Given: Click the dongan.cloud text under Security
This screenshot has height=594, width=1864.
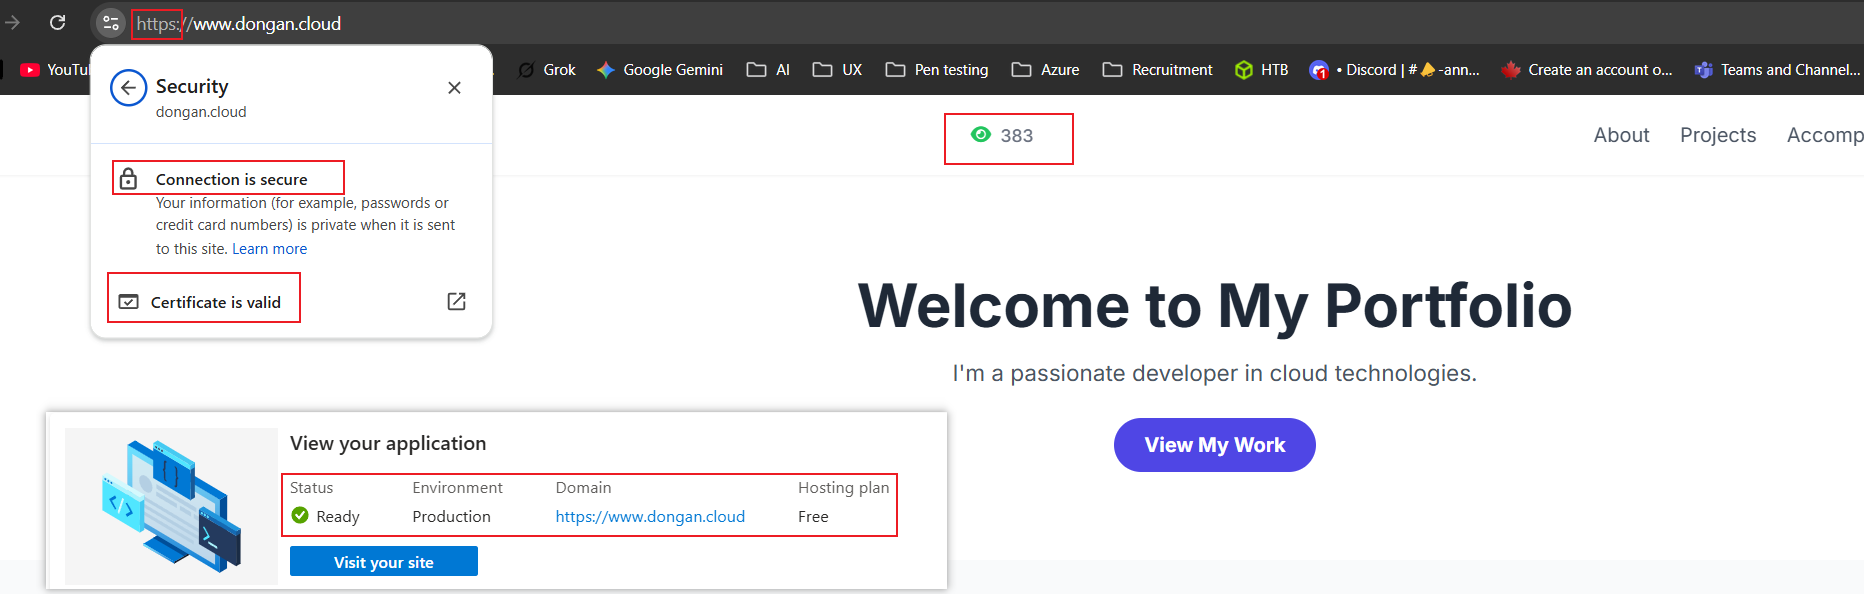Looking at the screenshot, I should (x=201, y=112).
